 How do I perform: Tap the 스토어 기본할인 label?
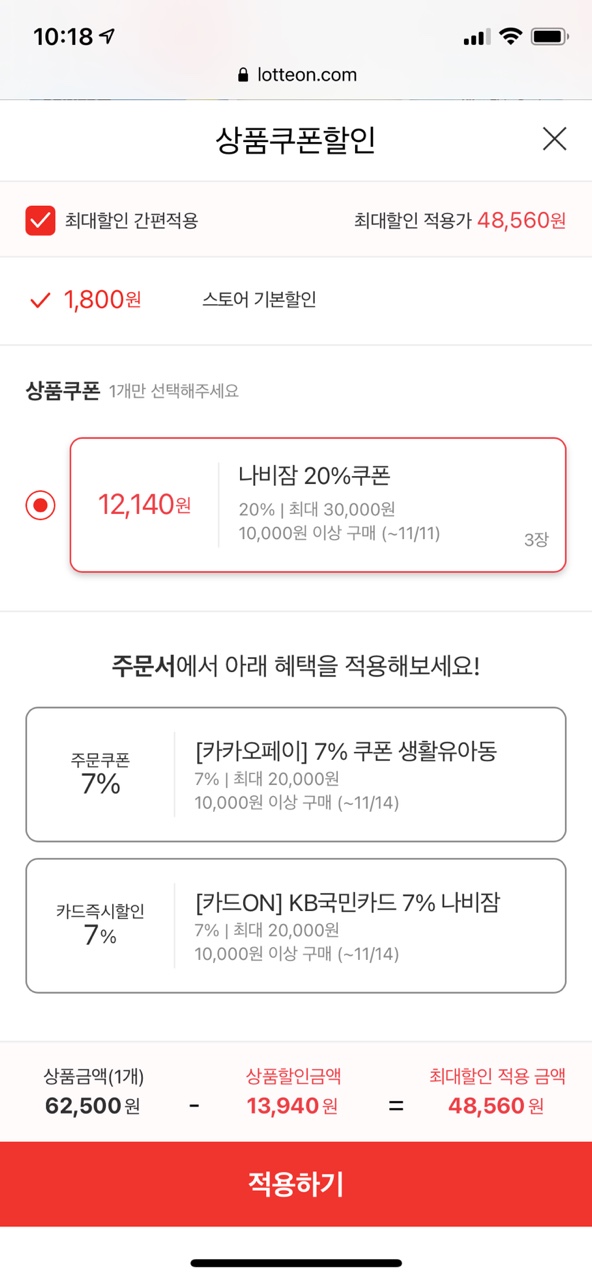tap(259, 299)
